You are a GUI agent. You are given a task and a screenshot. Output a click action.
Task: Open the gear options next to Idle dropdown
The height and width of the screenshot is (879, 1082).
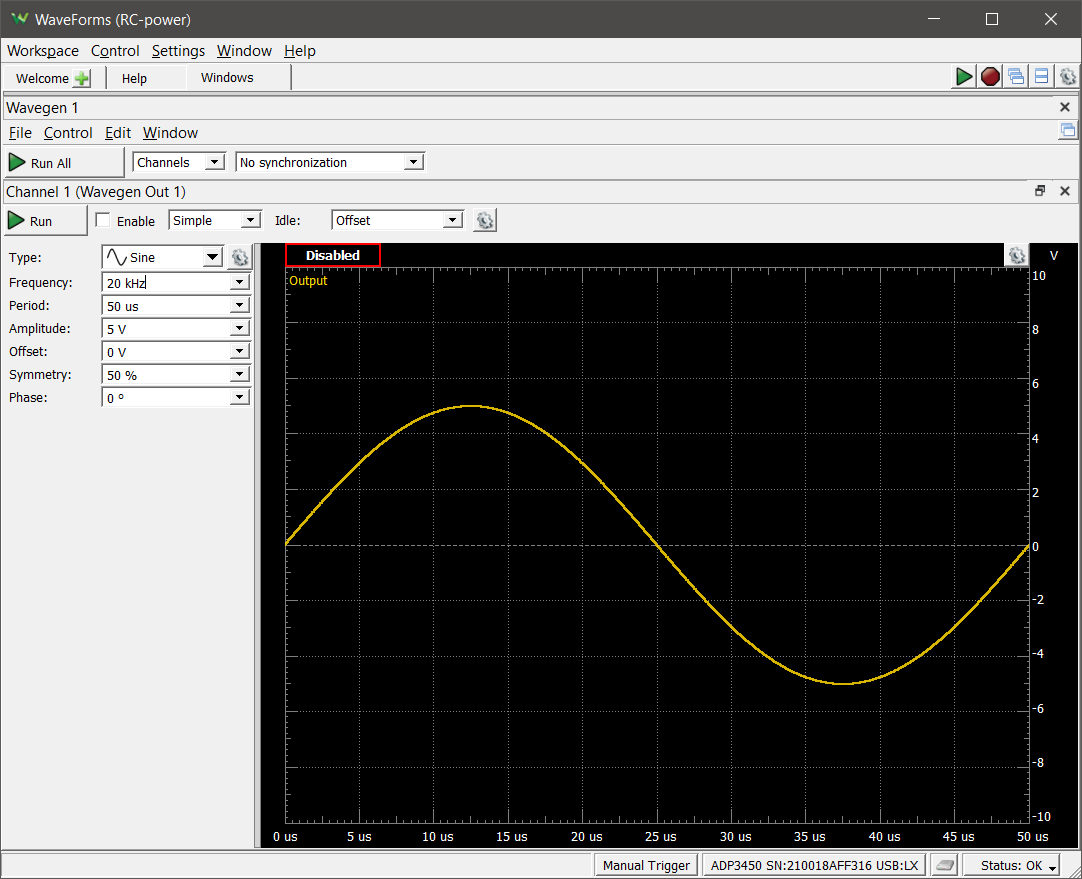coord(485,220)
